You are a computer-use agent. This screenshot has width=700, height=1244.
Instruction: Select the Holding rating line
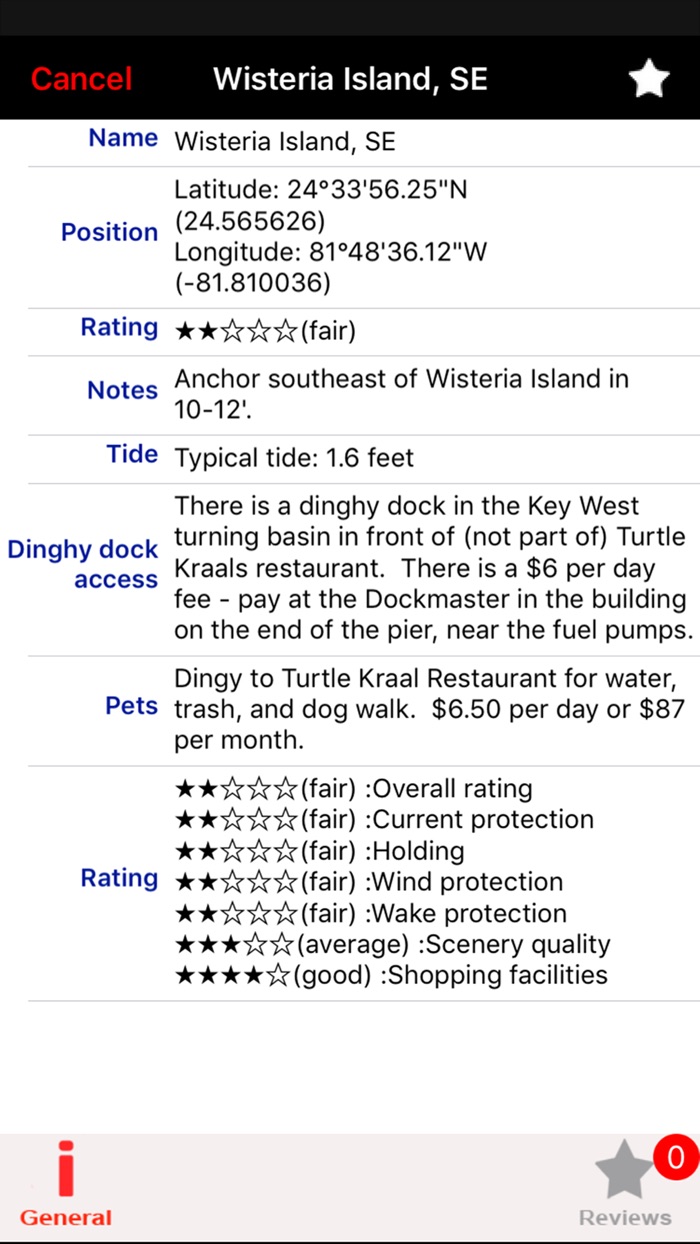tap(320, 851)
